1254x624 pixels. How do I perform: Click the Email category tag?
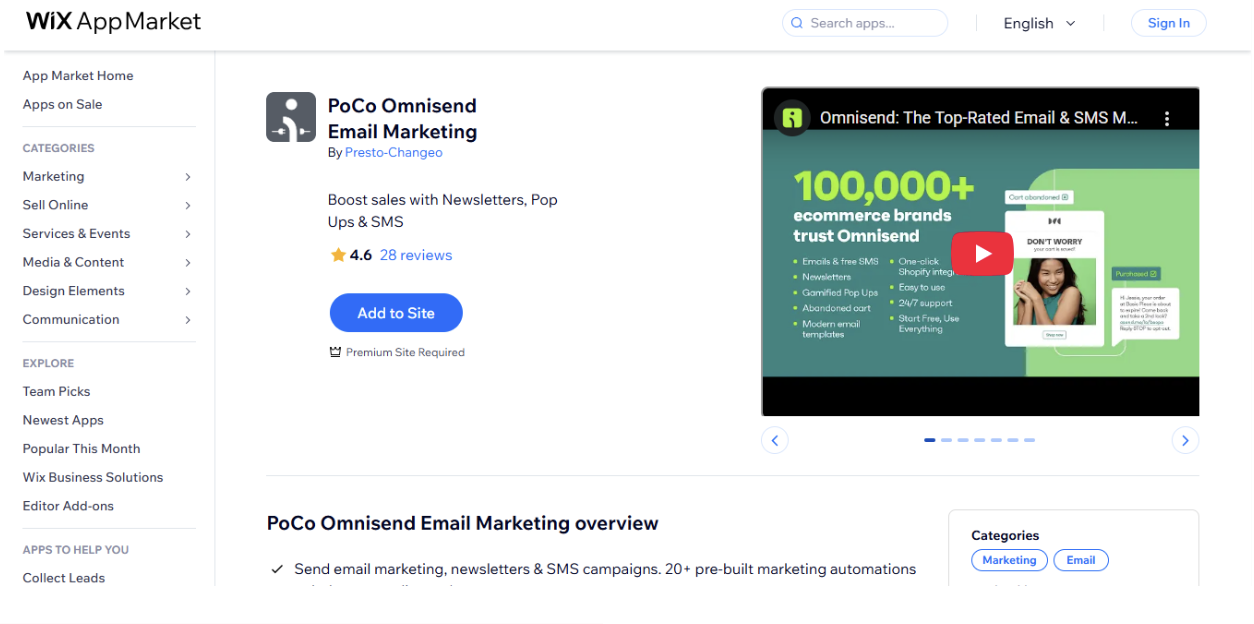point(1081,560)
